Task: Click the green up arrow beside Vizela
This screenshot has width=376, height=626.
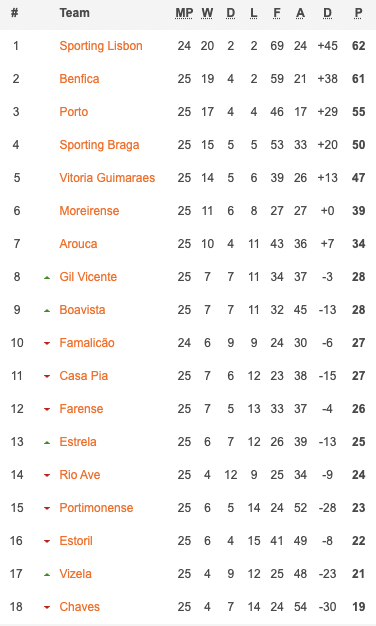Action: 47,574
